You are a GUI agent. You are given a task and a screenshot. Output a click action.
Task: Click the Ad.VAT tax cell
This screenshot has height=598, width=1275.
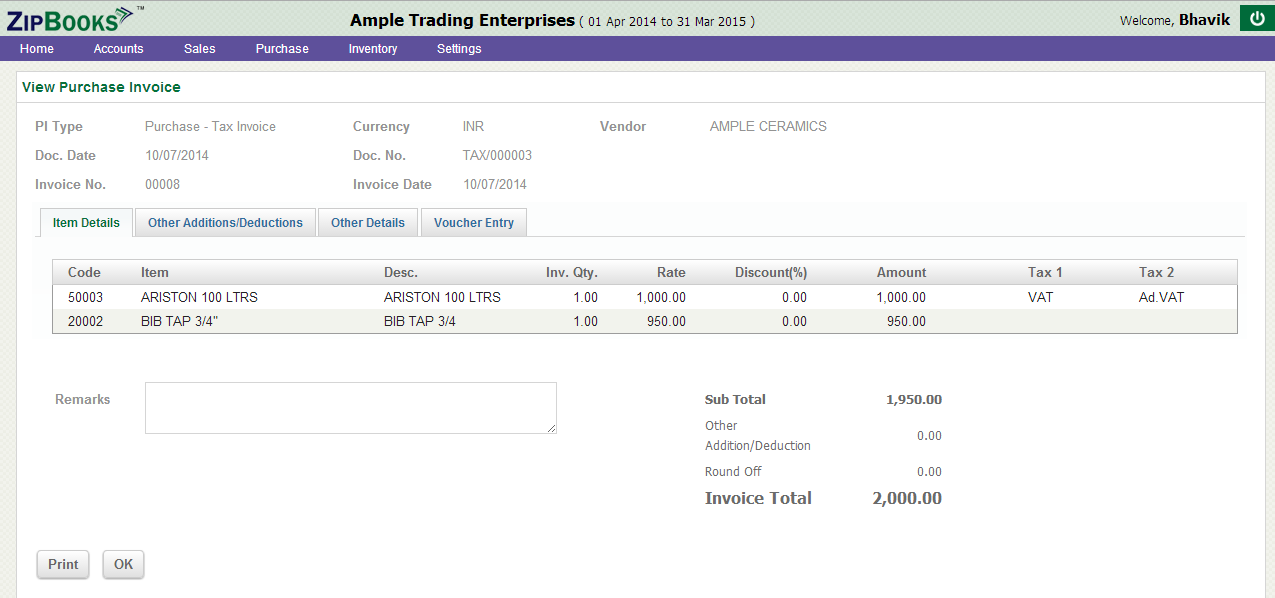coord(1161,297)
